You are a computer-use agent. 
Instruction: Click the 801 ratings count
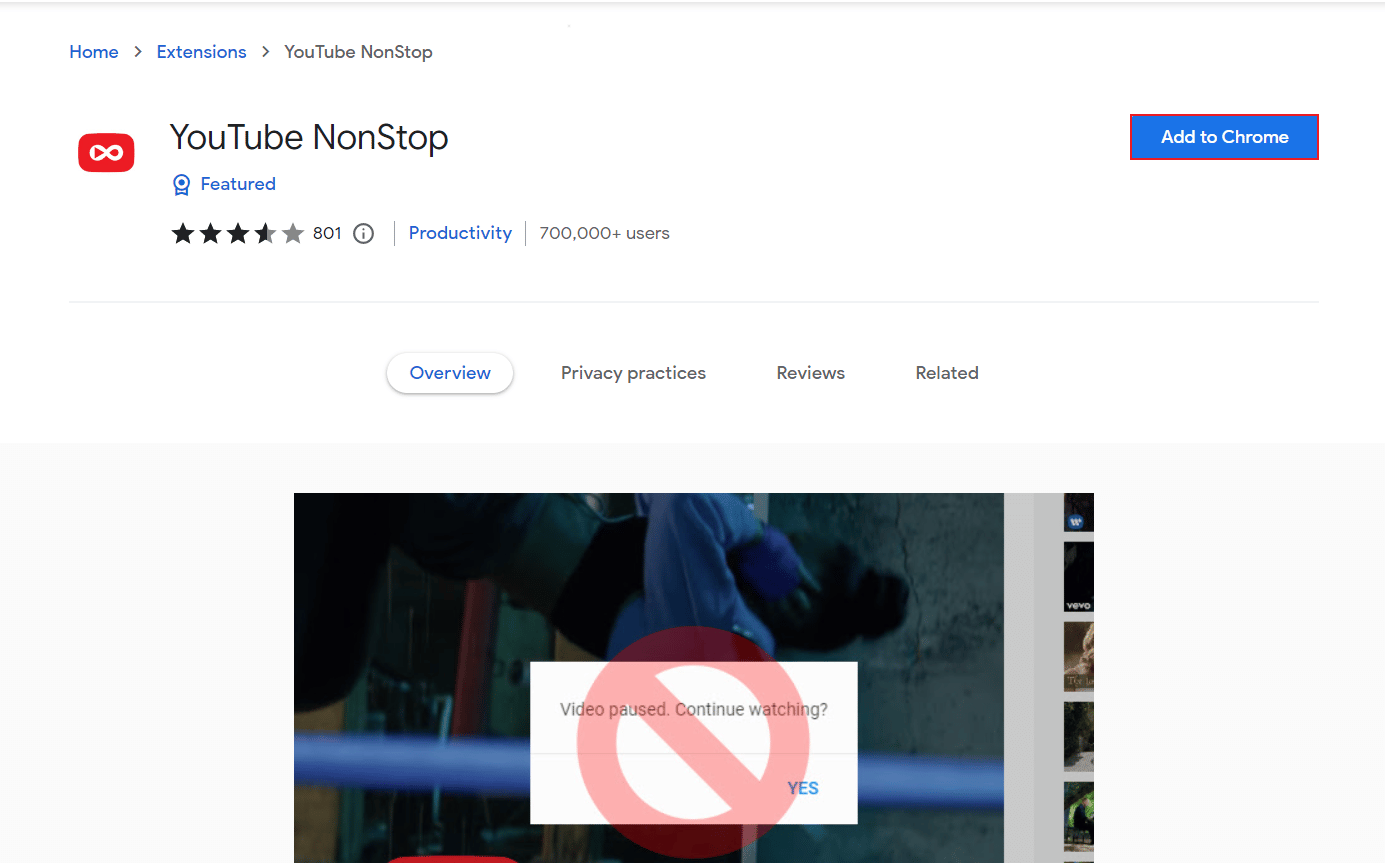click(327, 233)
